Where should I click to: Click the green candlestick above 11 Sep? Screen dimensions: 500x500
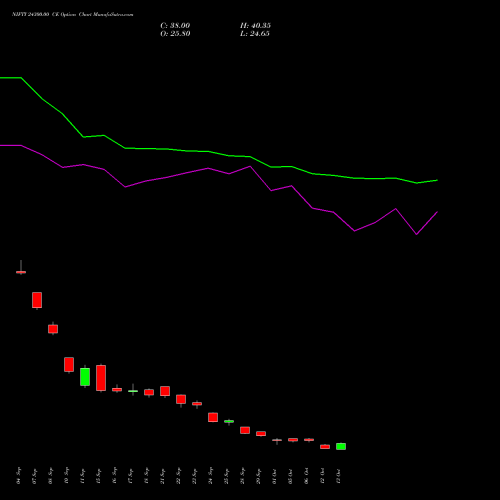coord(85,377)
